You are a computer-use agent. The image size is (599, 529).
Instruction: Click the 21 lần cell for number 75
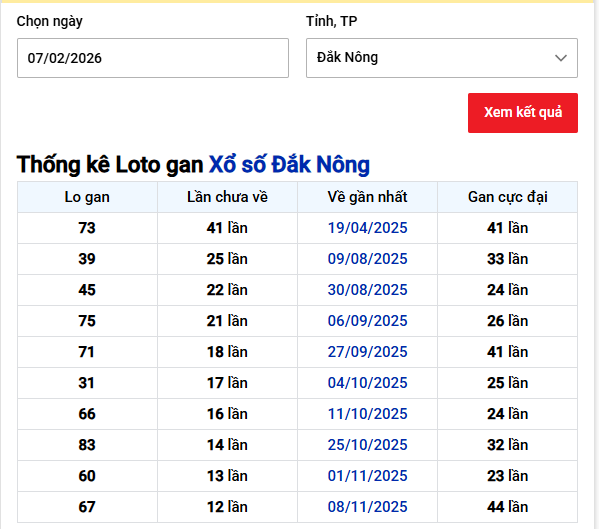pyautogui.click(x=227, y=321)
